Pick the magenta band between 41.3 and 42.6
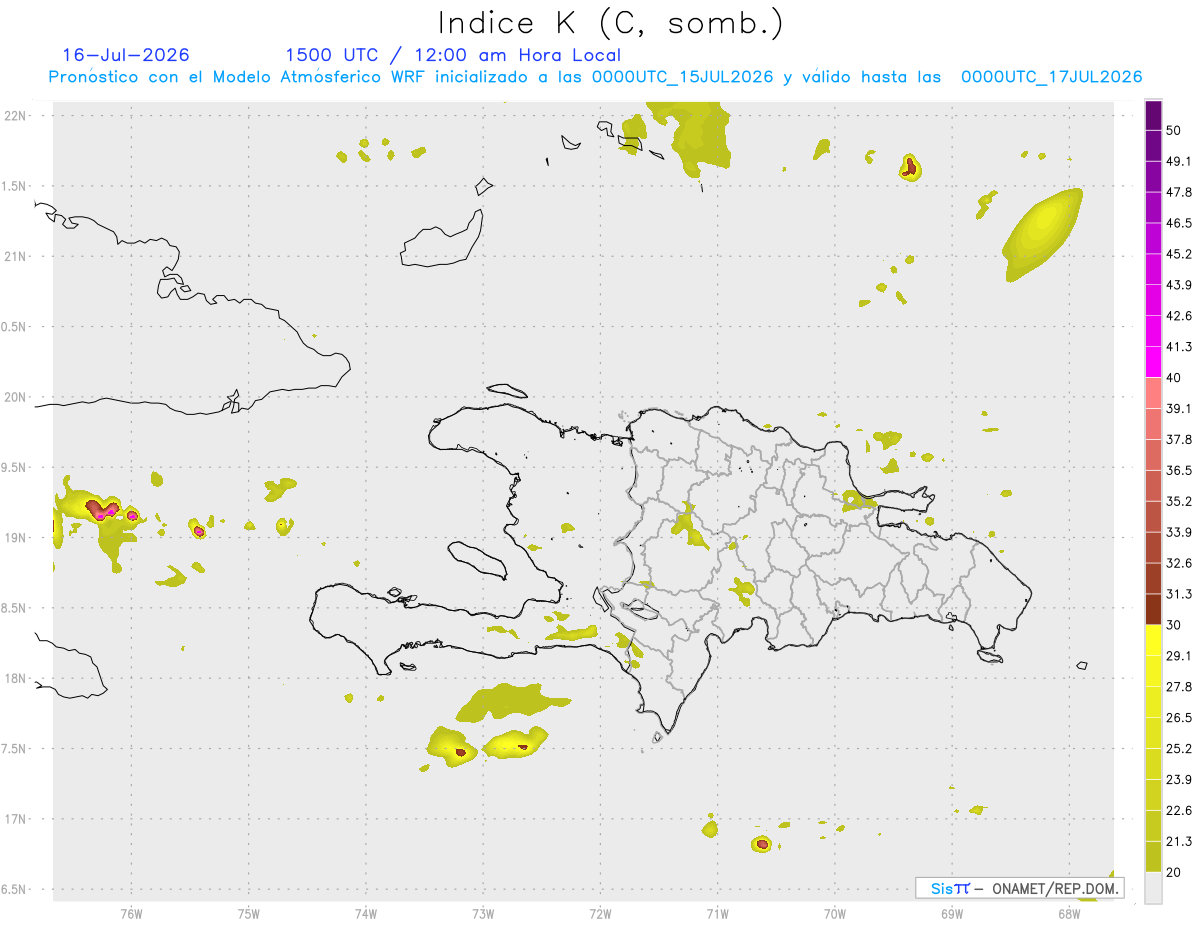Screen dimensions: 1200x927 click(1153, 331)
